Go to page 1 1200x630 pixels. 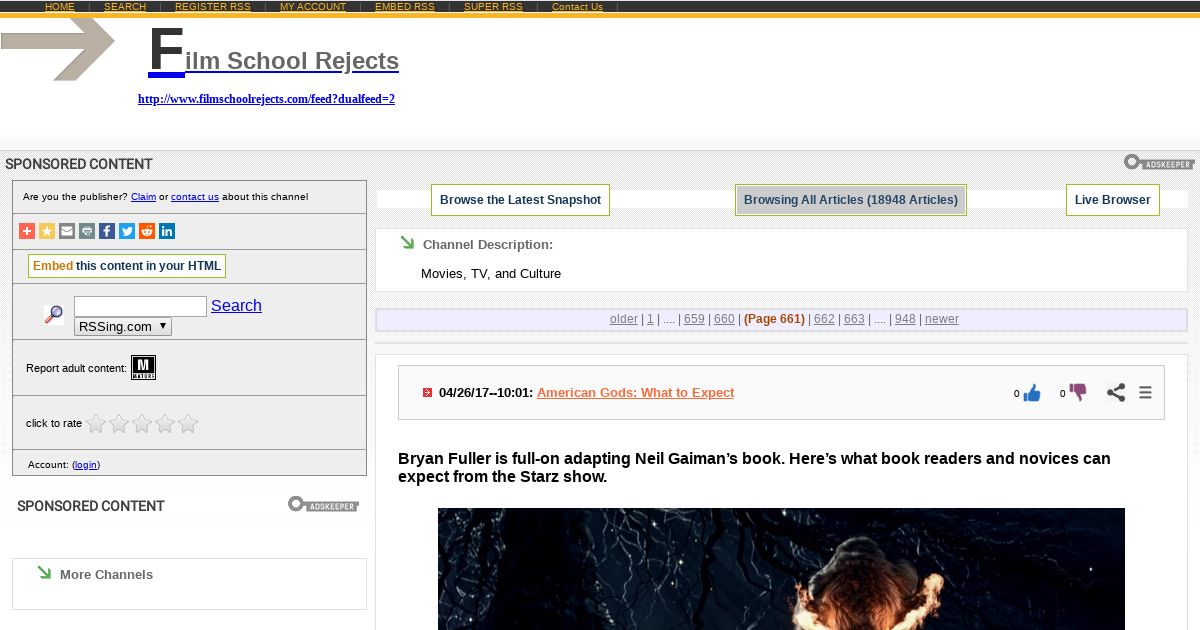(650, 319)
